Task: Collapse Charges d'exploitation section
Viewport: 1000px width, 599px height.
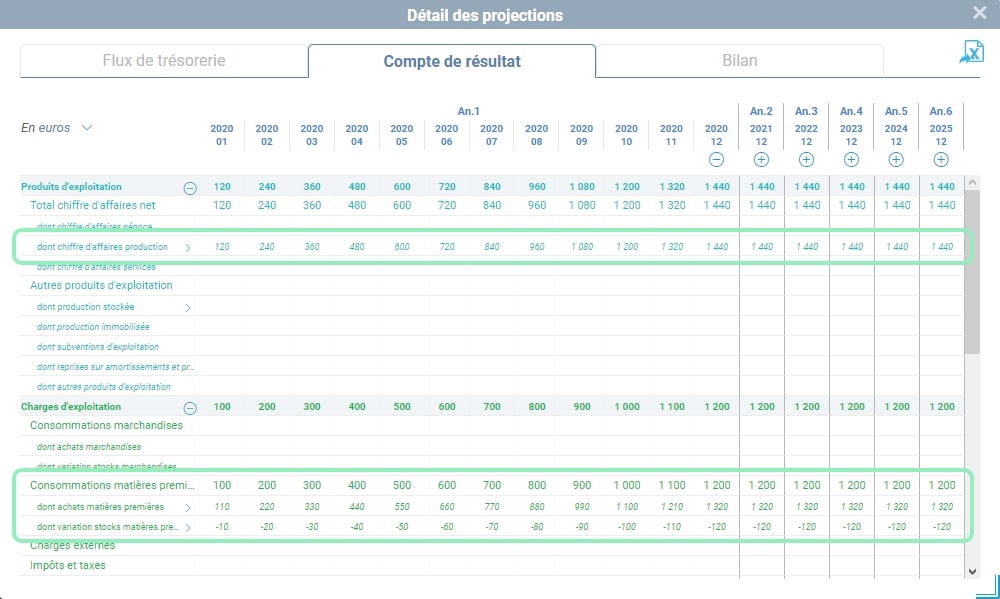Action: point(190,408)
